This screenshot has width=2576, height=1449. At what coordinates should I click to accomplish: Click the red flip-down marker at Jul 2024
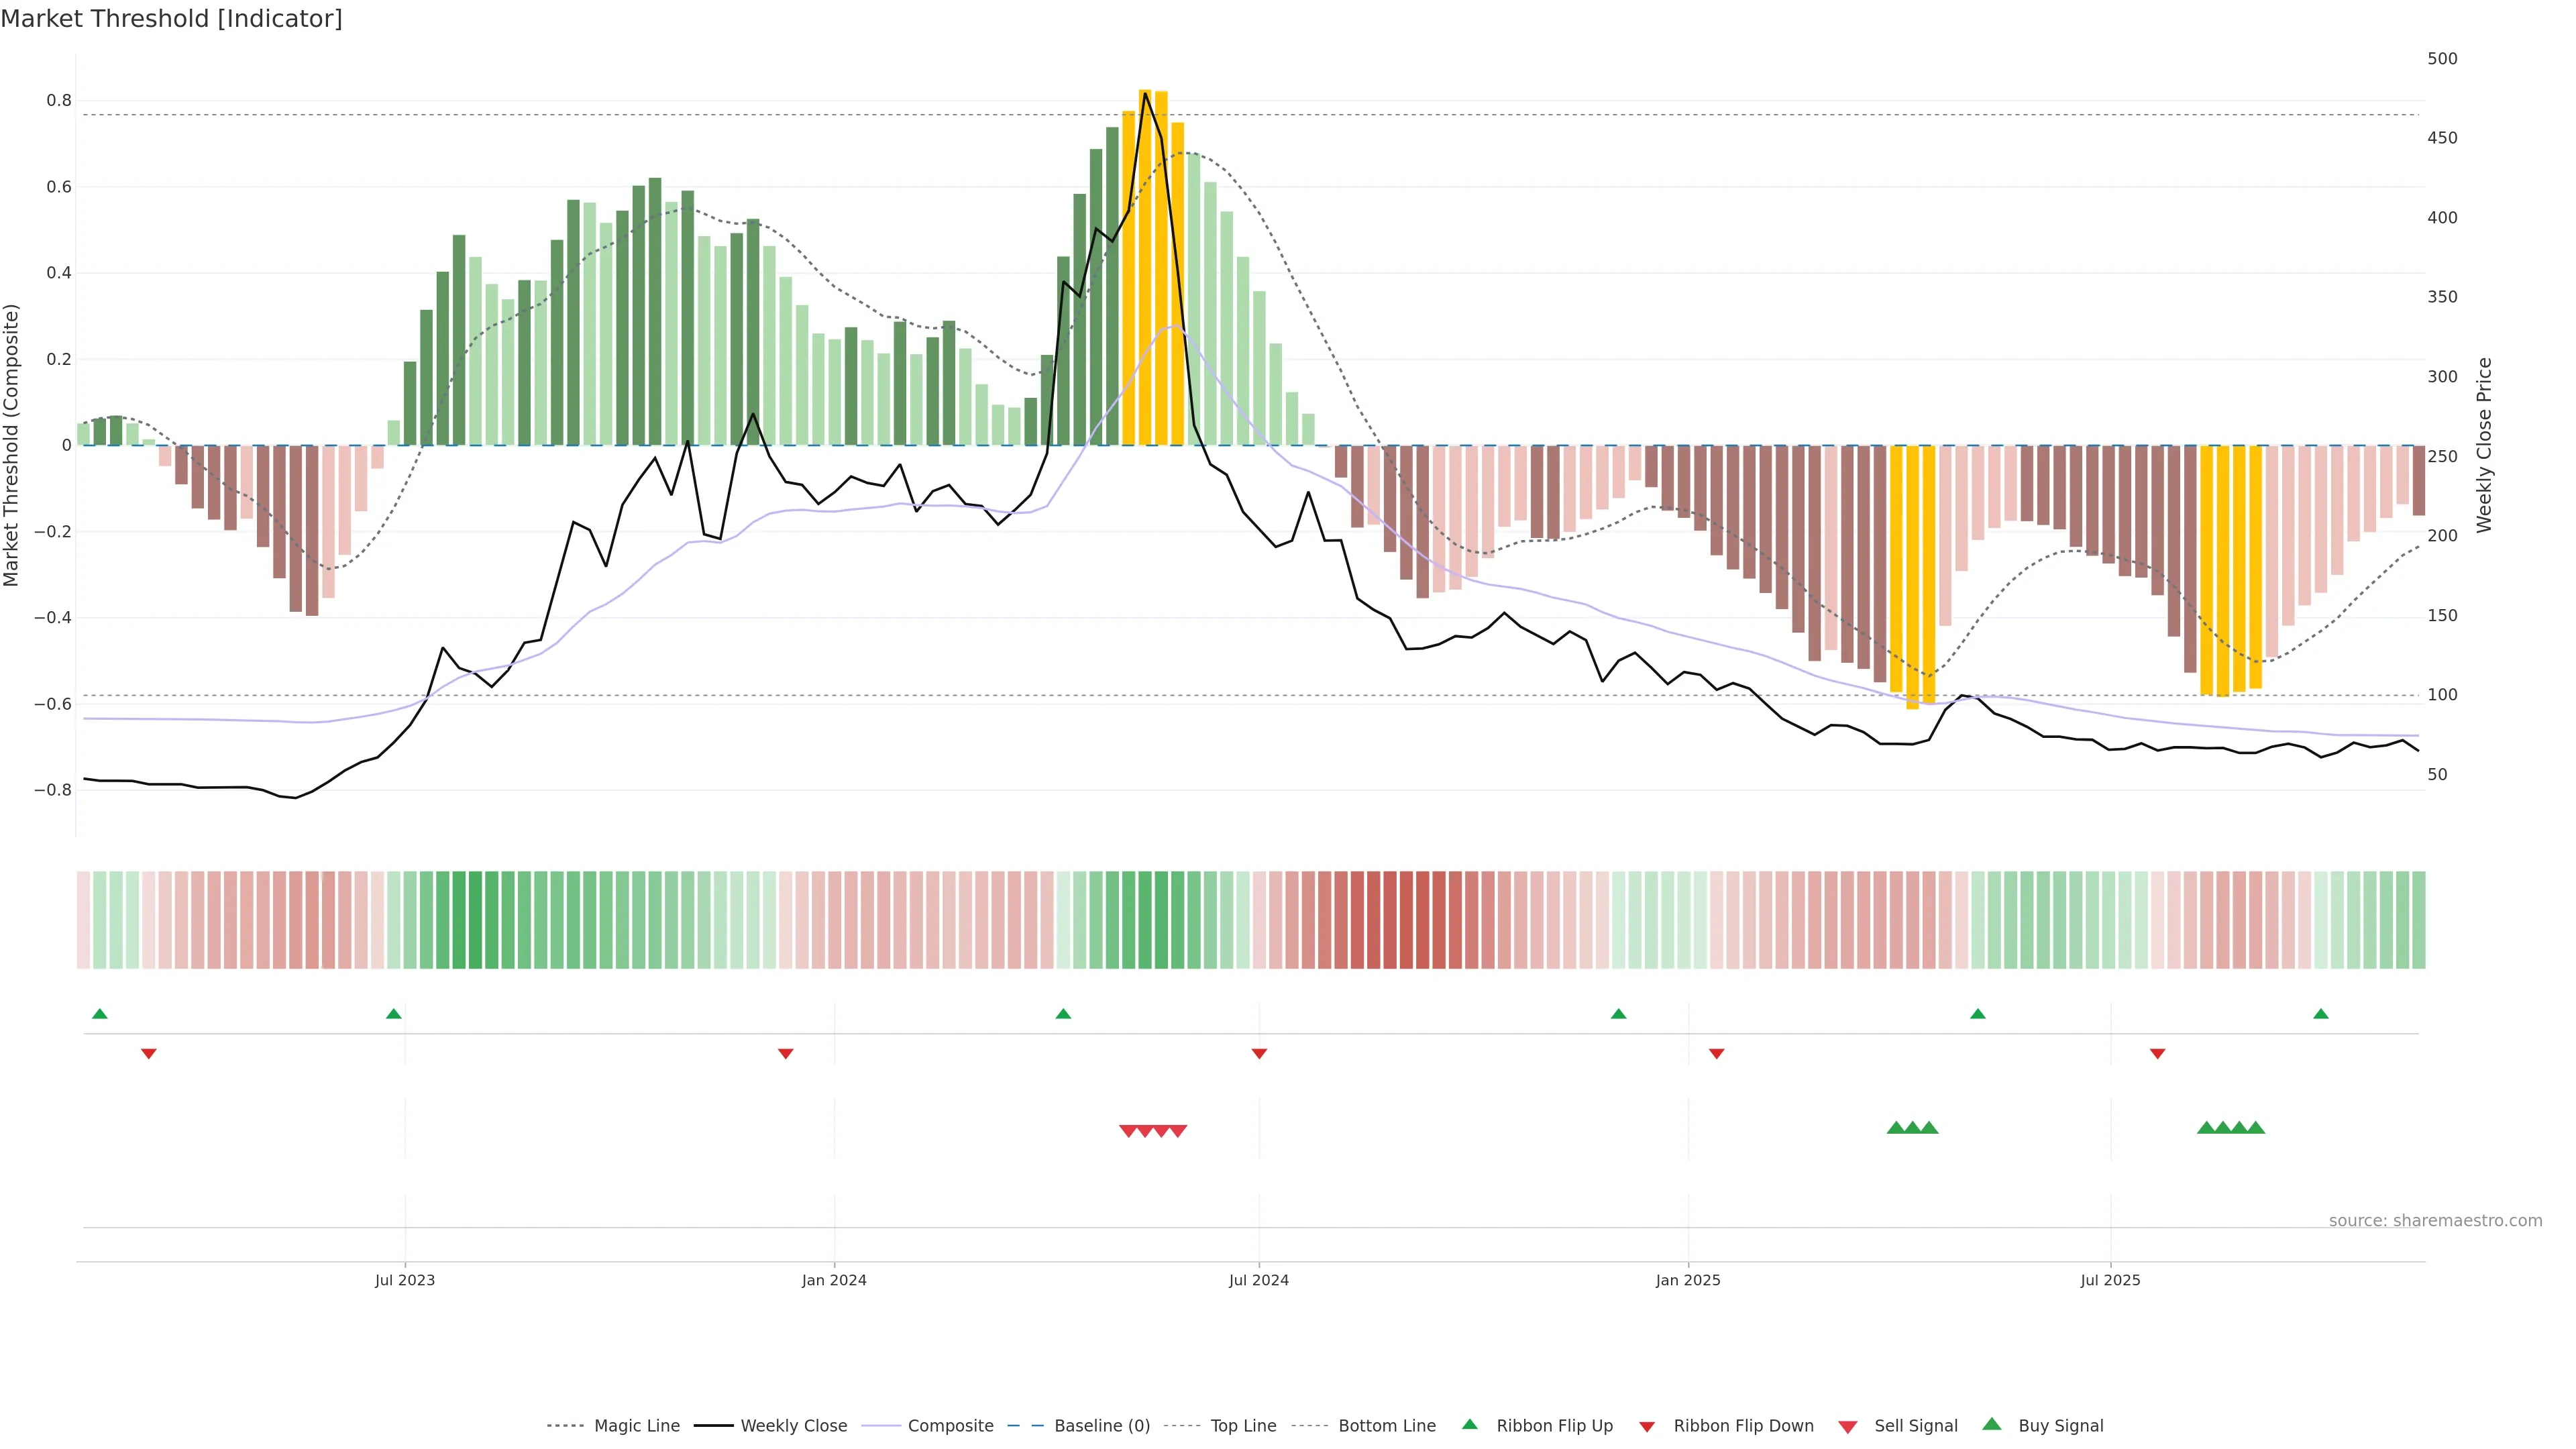click(1259, 1054)
